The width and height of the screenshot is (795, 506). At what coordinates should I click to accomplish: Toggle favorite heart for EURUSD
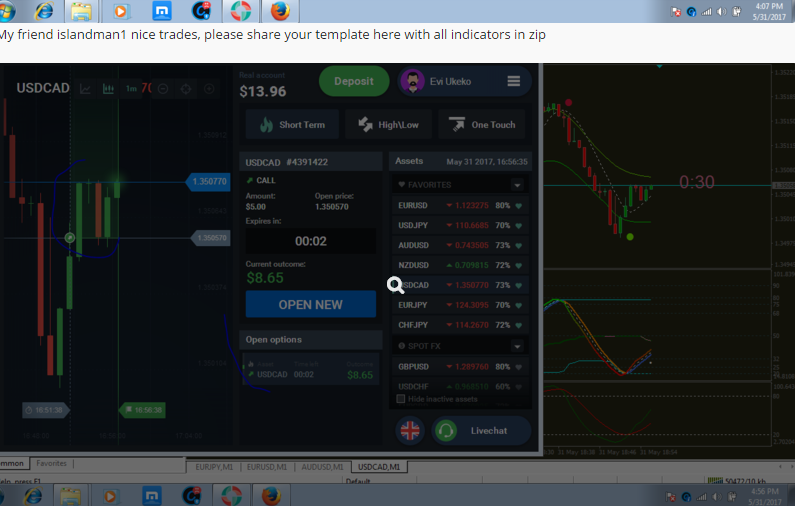click(x=519, y=206)
